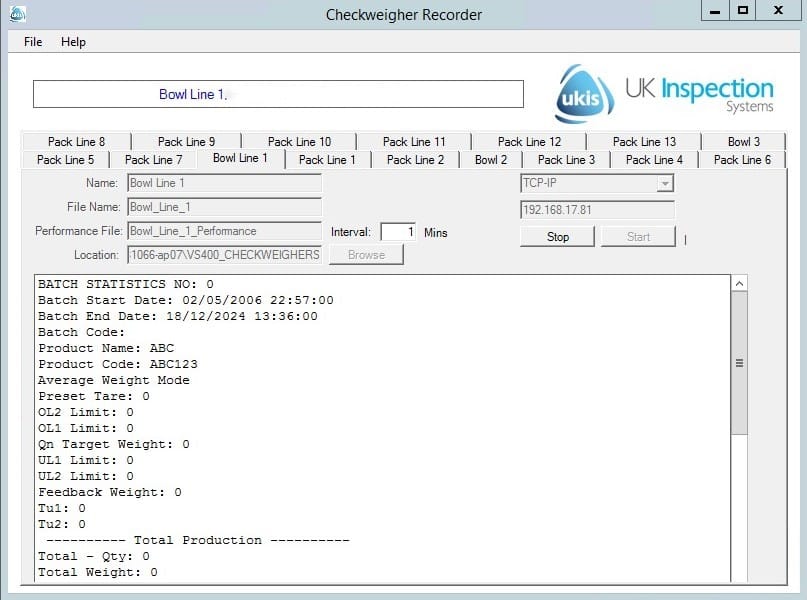Select the Pack Line 10 tab
The width and height of the screenshot is (807, 600).
(299, 142)
